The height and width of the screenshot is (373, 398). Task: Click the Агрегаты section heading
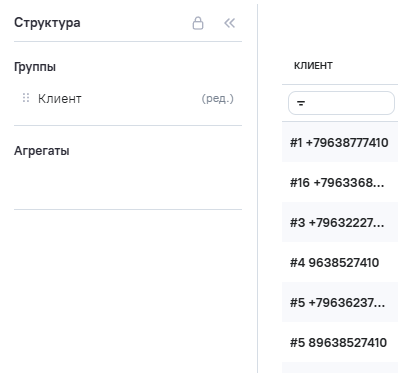[x=42, y=151]
